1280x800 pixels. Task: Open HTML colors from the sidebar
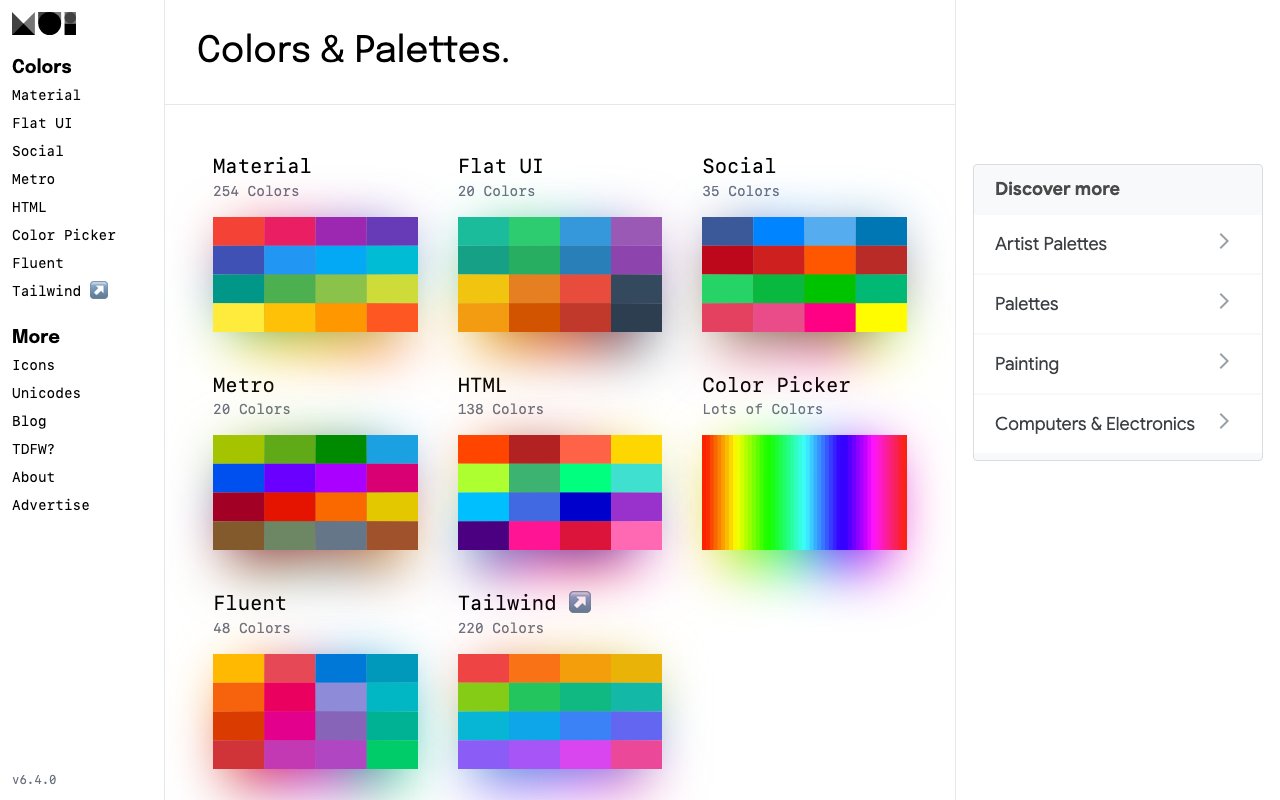[29, 207]
